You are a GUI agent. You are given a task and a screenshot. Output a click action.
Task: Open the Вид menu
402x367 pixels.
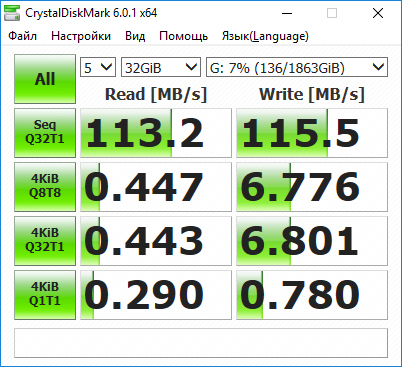(x=135, y=36)
